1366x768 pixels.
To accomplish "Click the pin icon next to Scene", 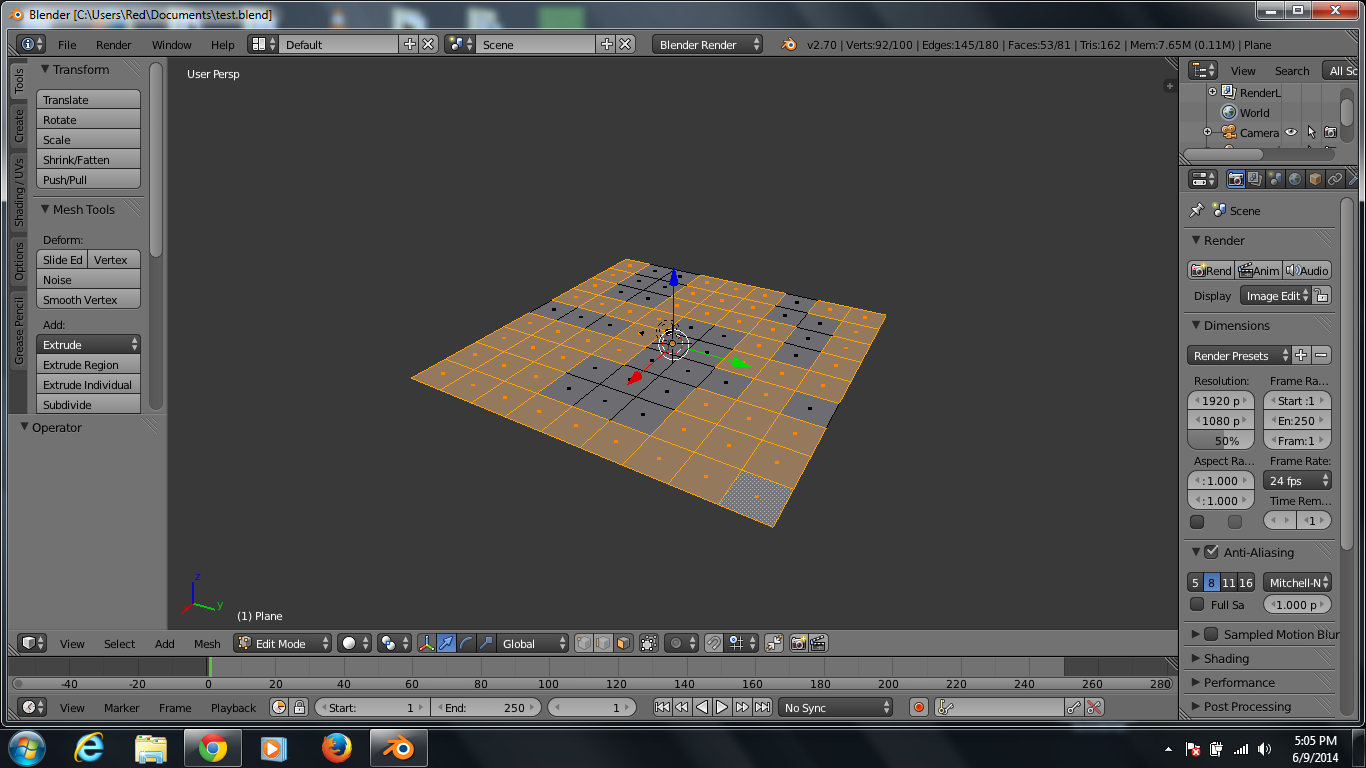I will coord(1196,210).
